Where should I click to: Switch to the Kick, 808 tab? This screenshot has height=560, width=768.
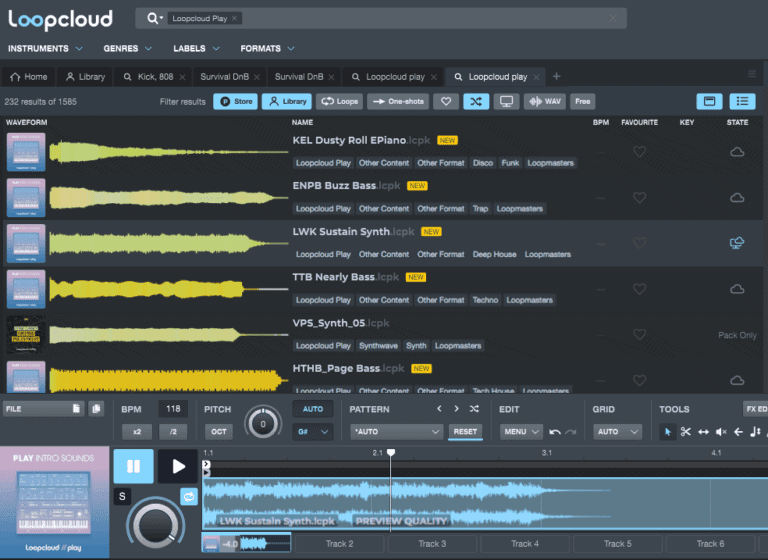[151, 76]
